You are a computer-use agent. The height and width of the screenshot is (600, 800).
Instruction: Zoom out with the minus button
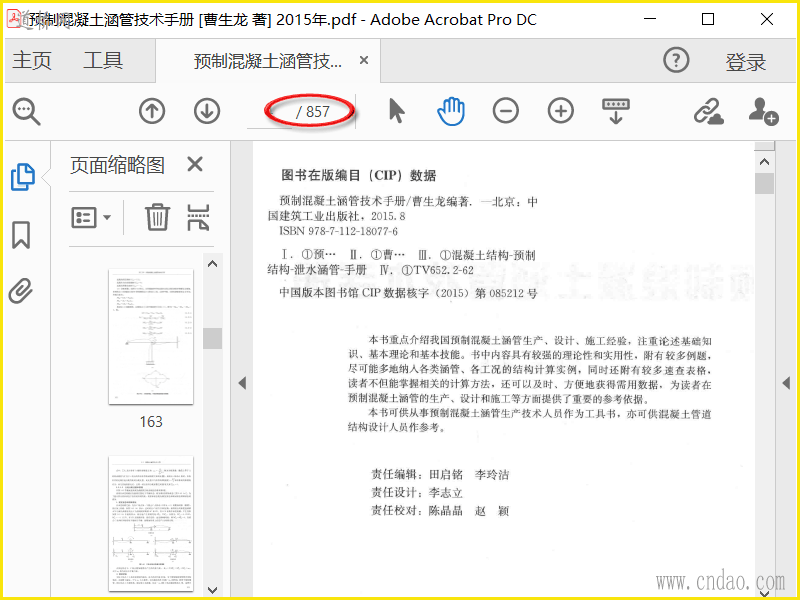pos(506,111)
